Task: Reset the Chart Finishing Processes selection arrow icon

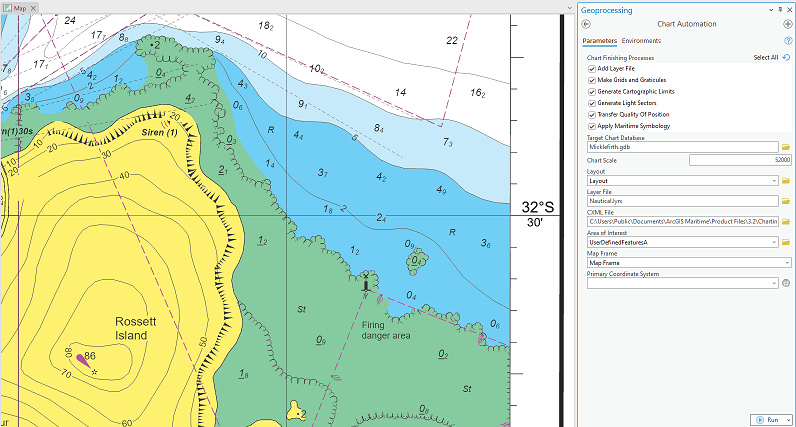Action: [x=786, y=57]
